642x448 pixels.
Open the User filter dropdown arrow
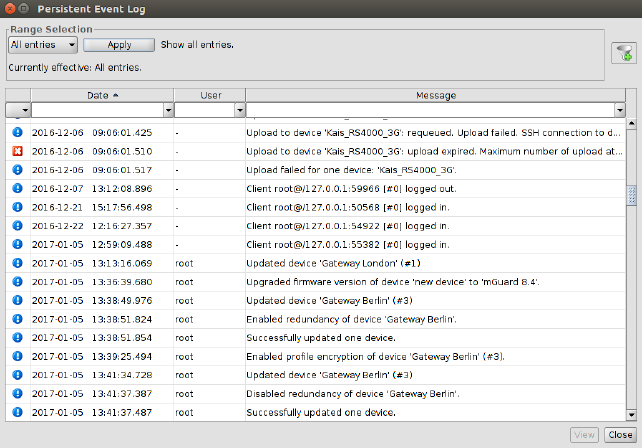pyautogui.click(x=239, y=110)
